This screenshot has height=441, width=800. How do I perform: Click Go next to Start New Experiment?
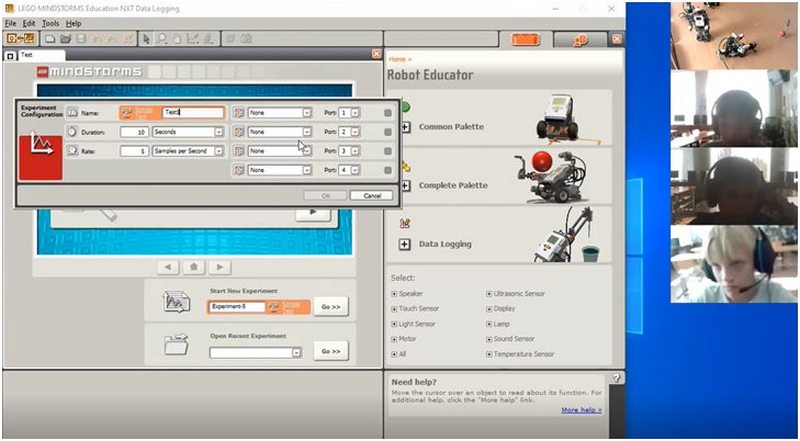331,307
